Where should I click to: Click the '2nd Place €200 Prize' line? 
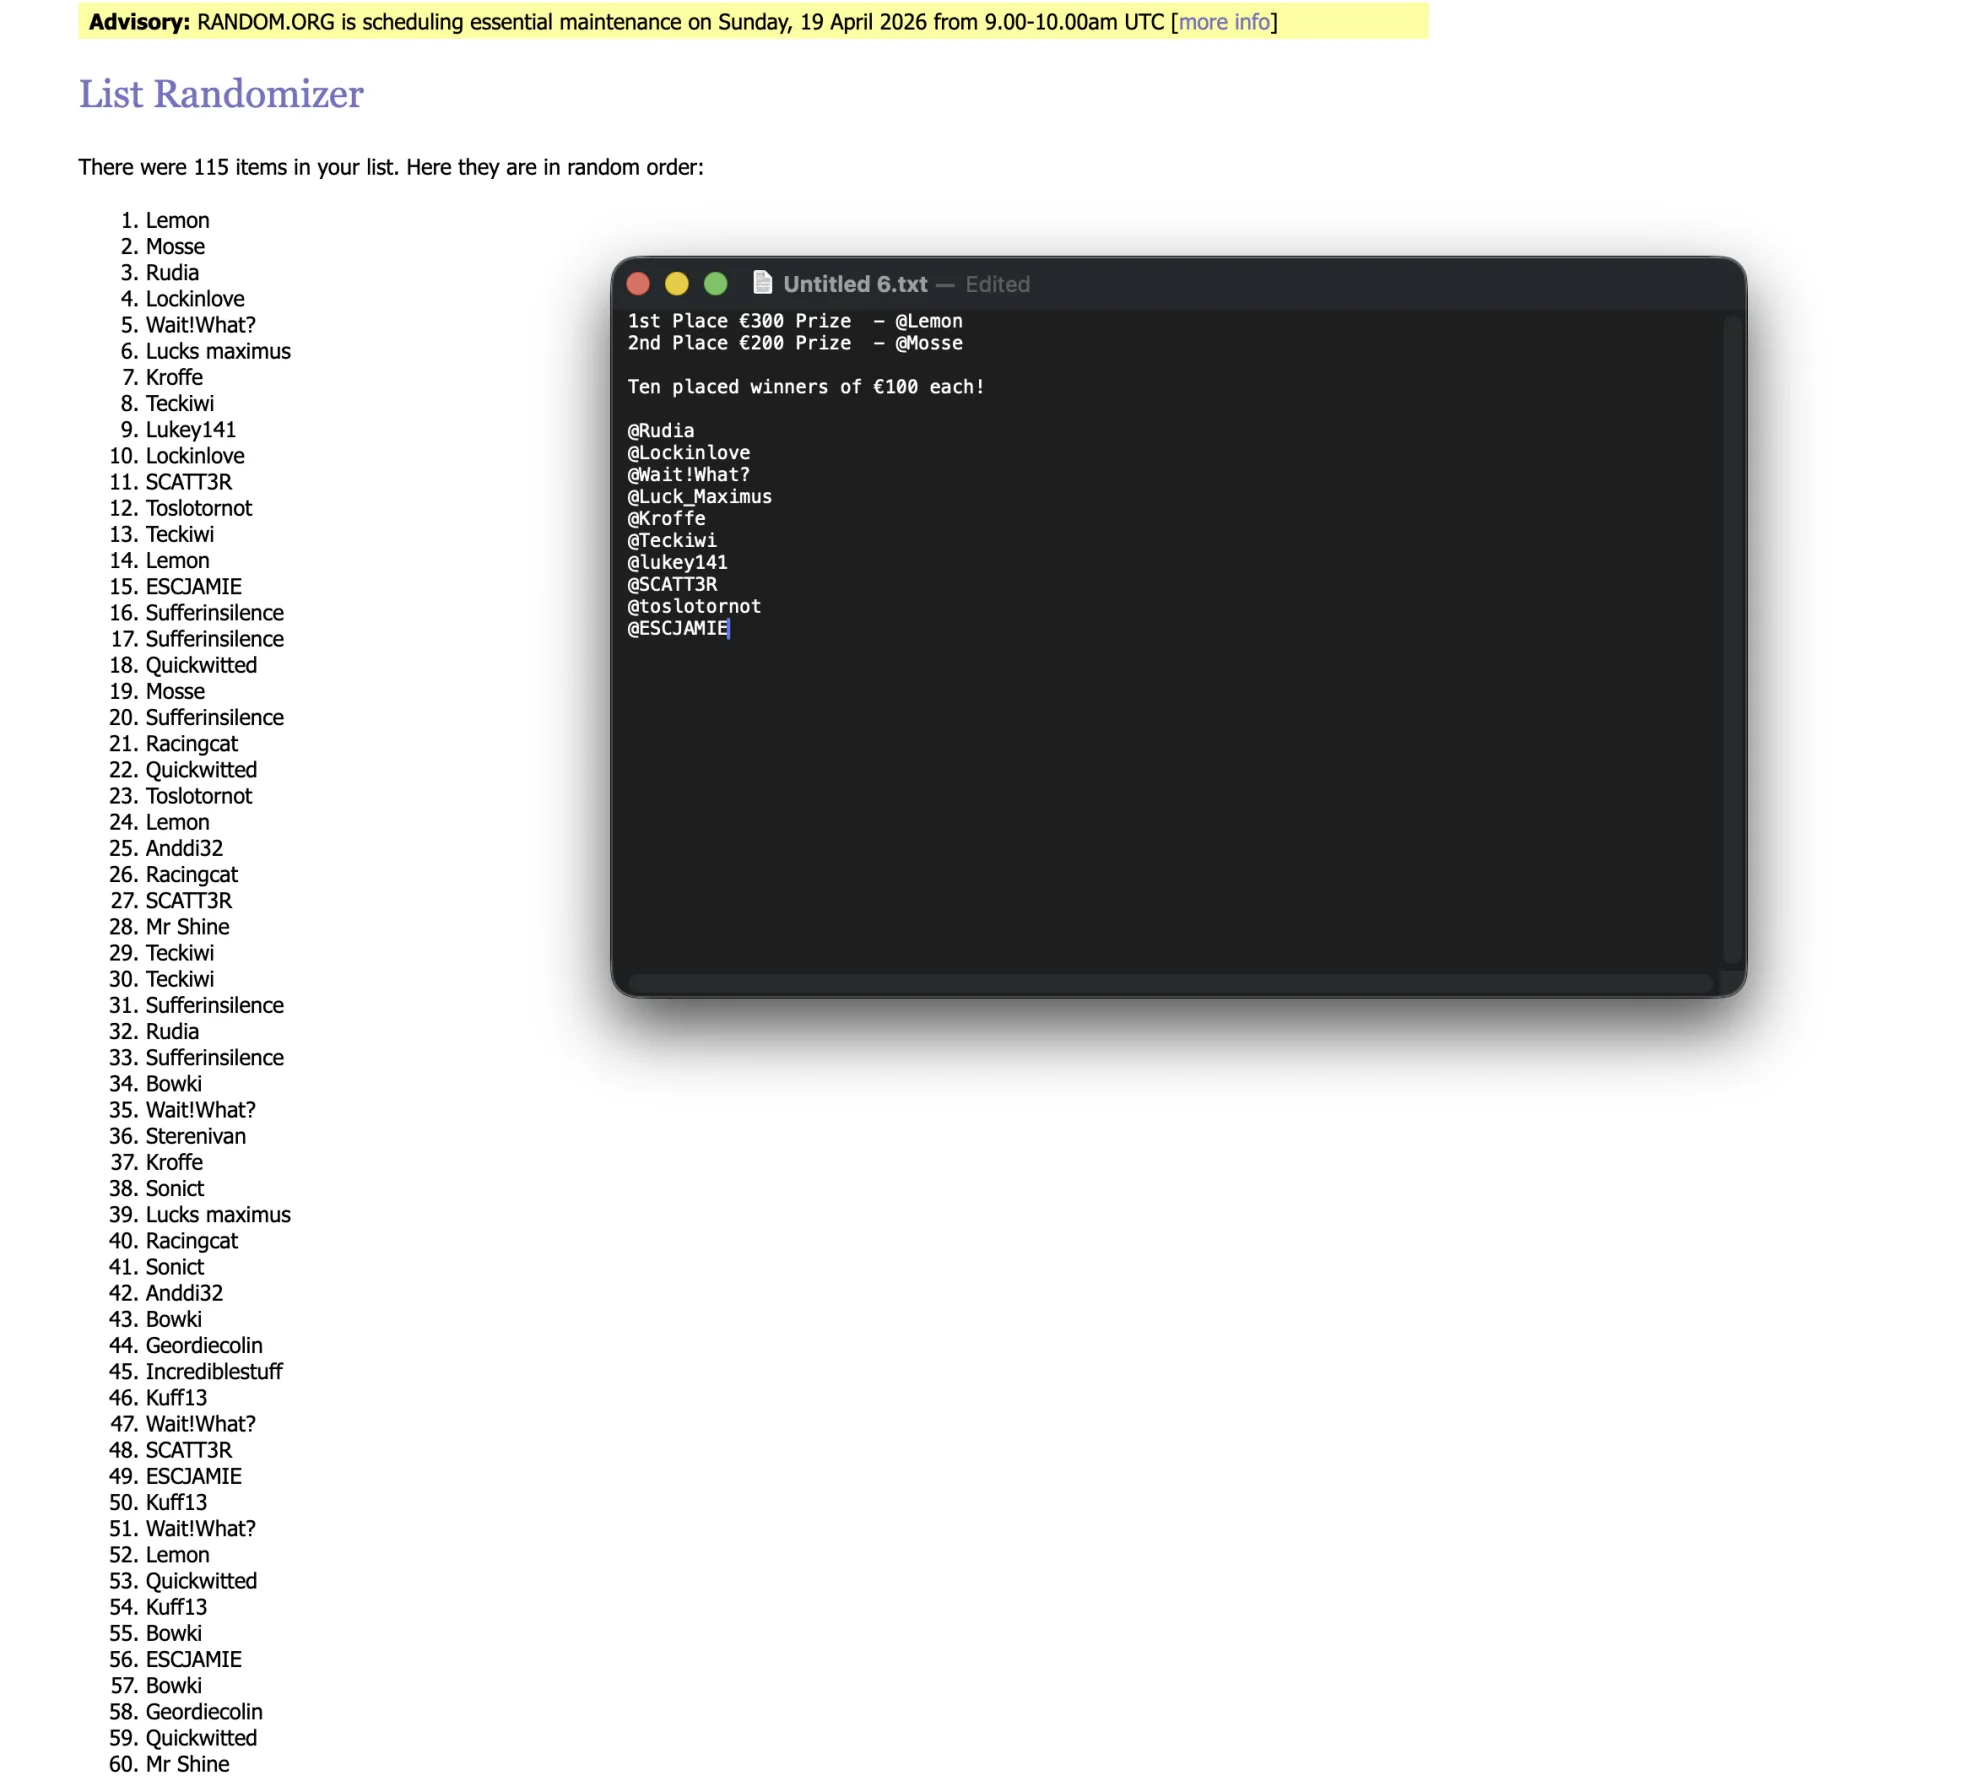coord(795,343)
